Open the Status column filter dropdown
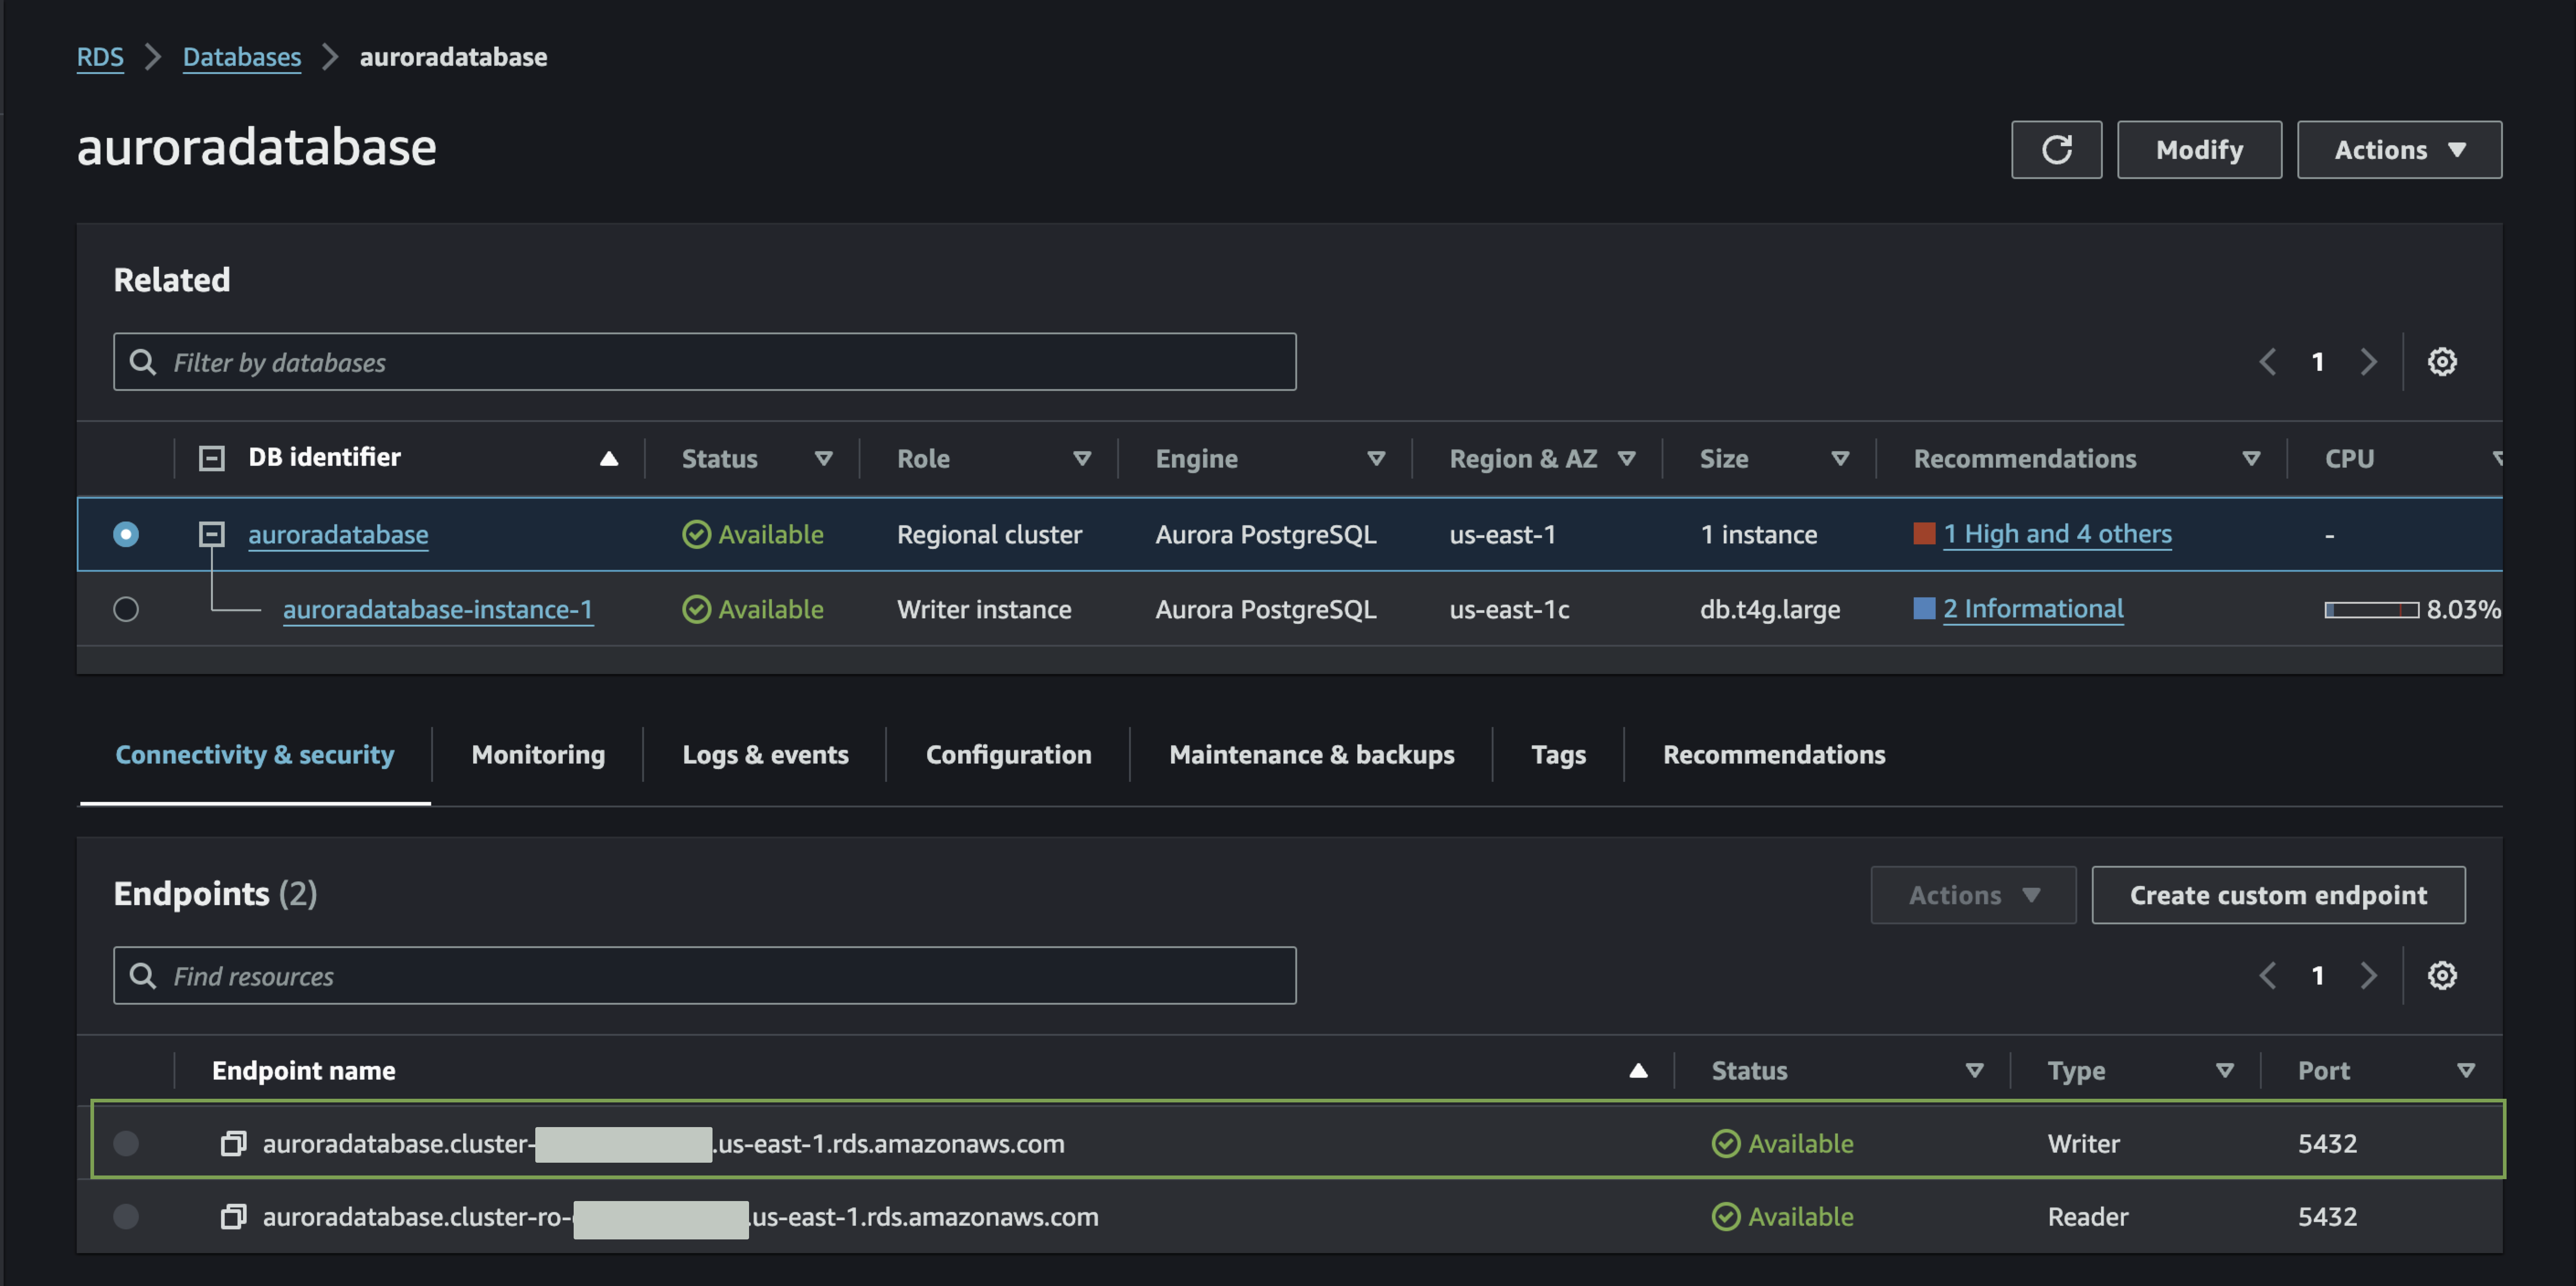Viewport: 2576px width, 1286px height. click(823, 459)
